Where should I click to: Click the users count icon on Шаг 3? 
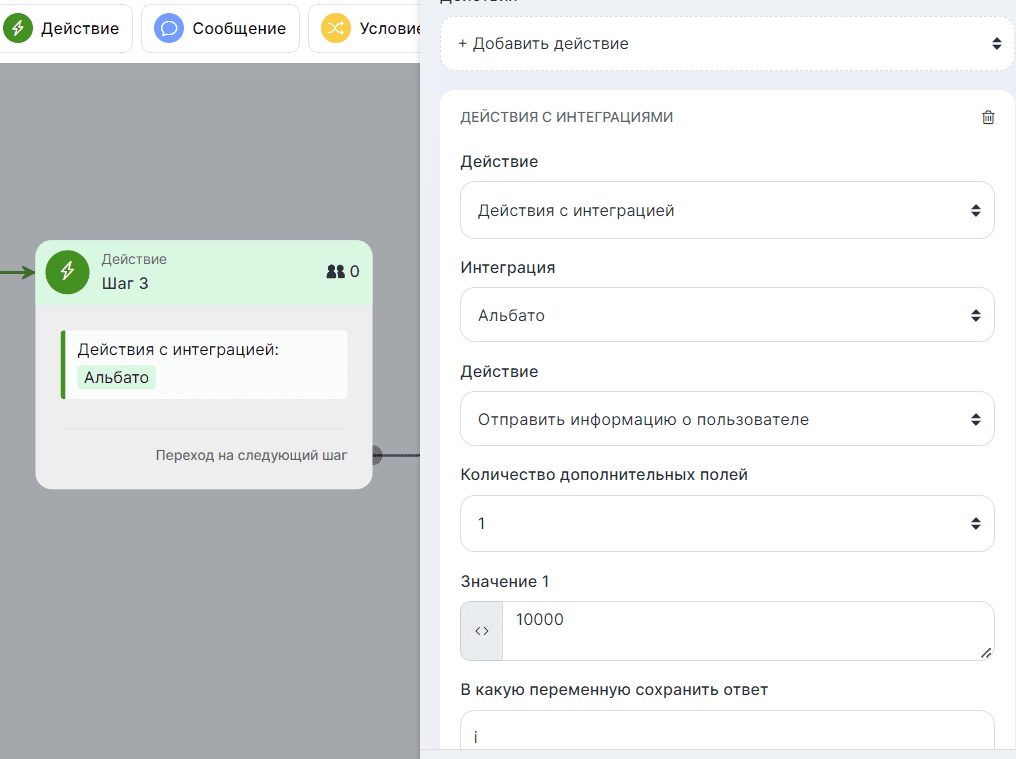[335, 271]
